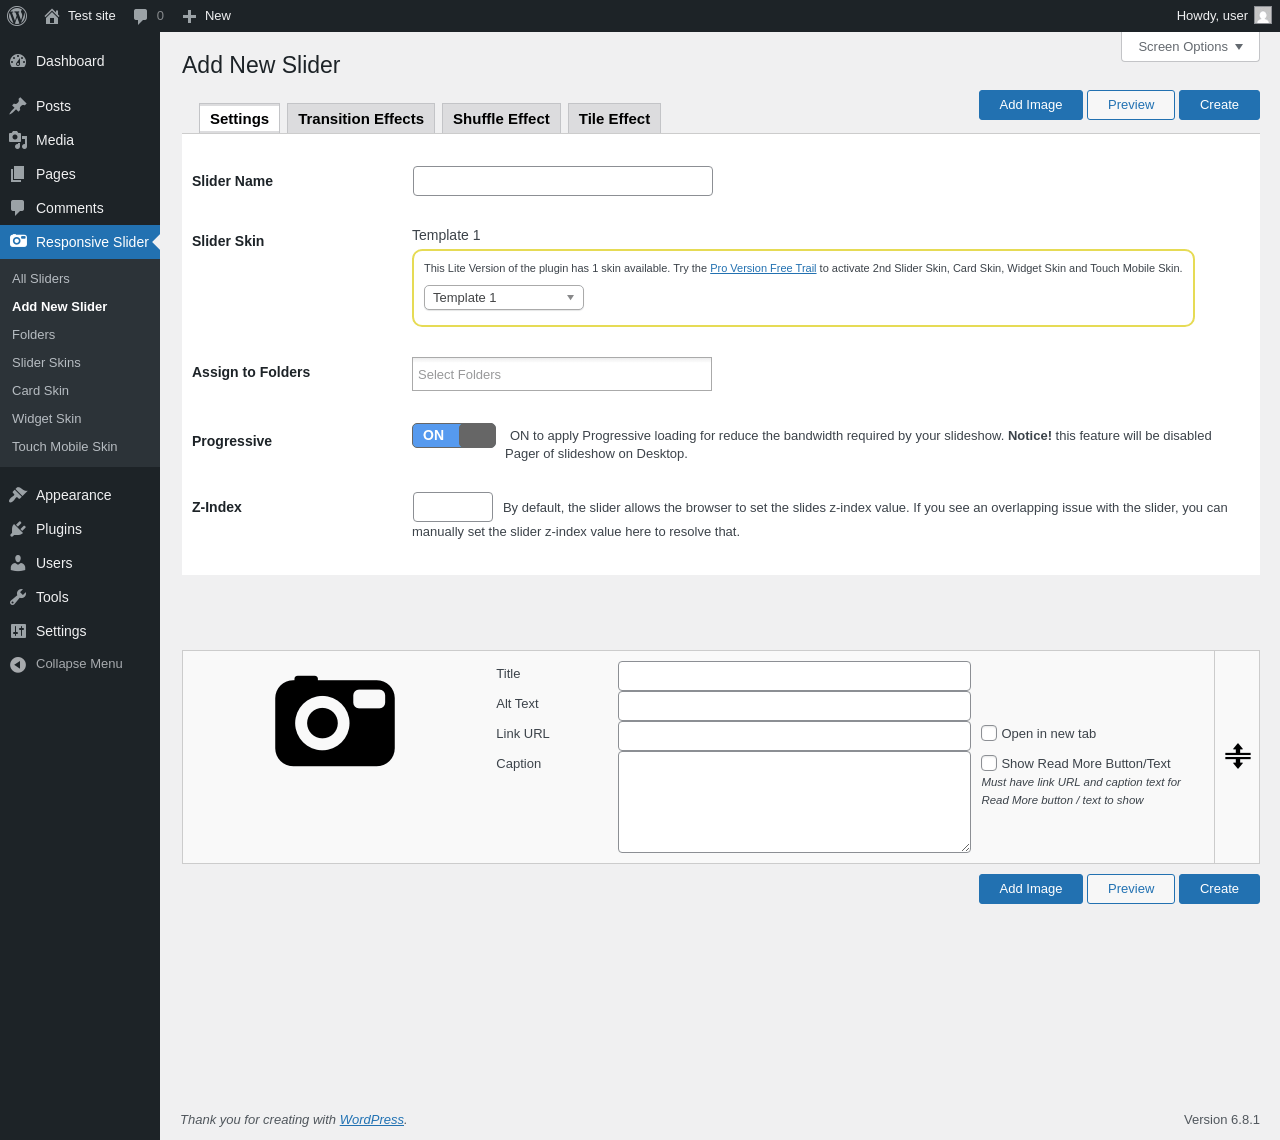Screen dimensions: 1280x1140
Task: Enable Show Read More Button/Text checkbox
Action: tap(989, 763)
